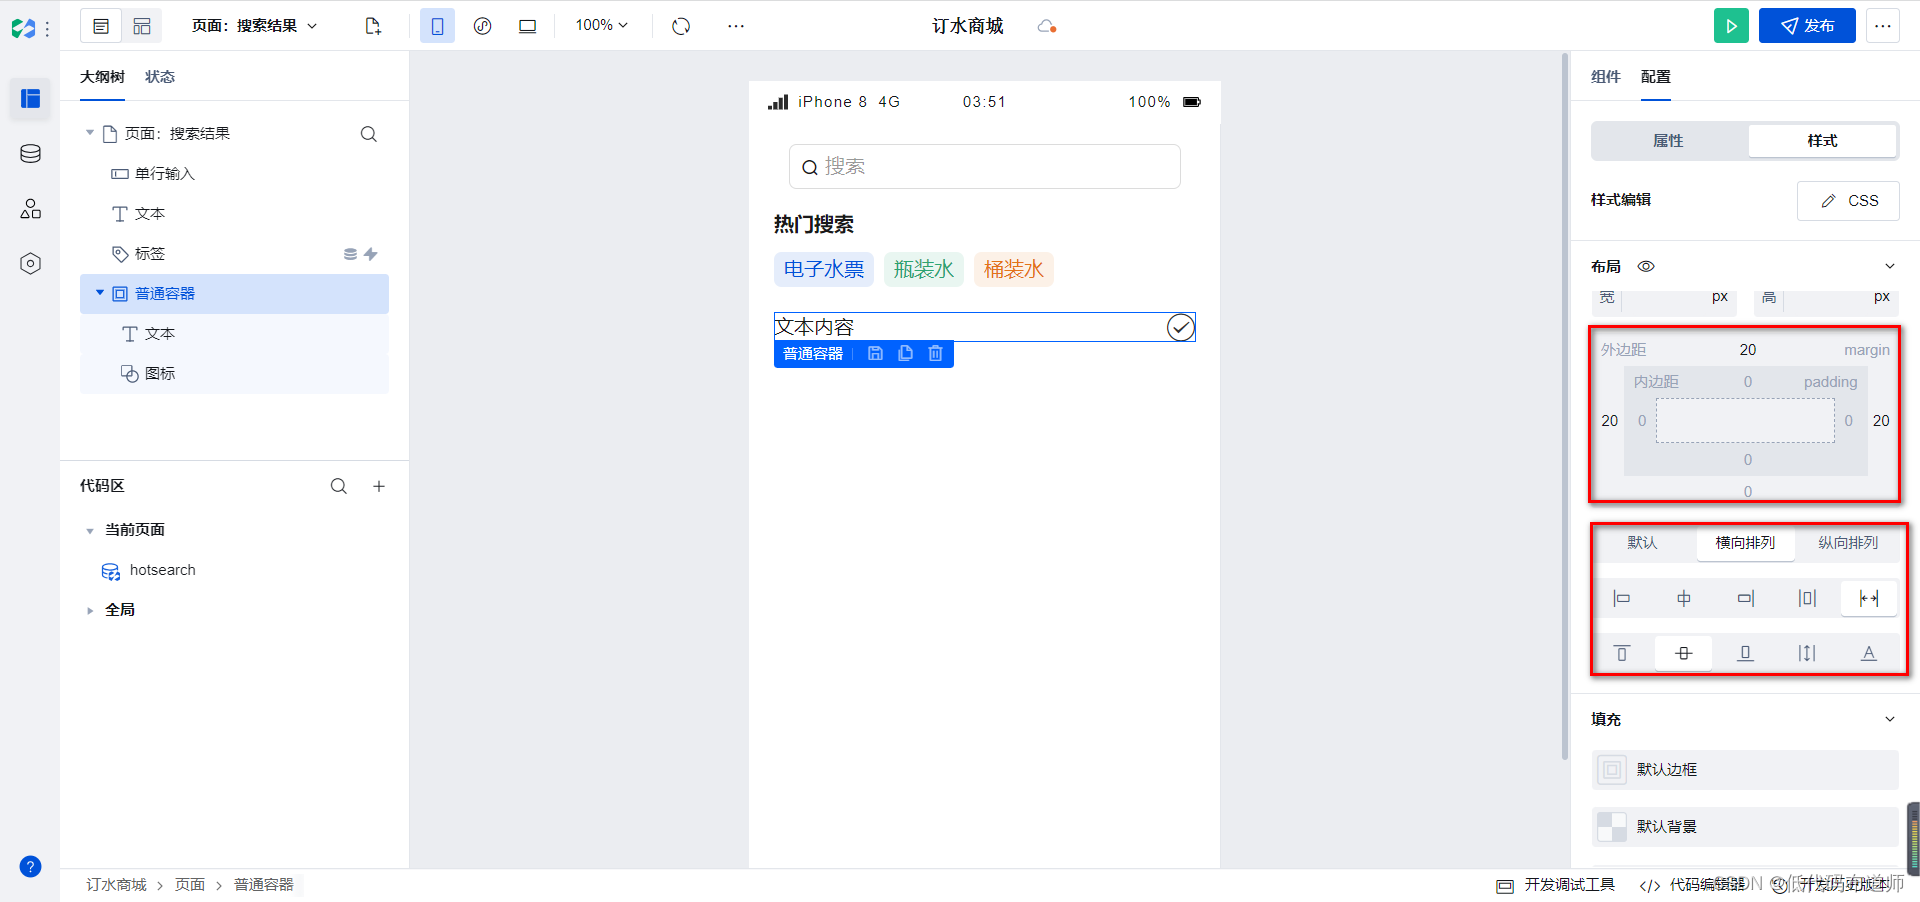Open the outline tree panel icon in top toolbar
This screenshot has height=902, width=1920.
click(101, 26)
